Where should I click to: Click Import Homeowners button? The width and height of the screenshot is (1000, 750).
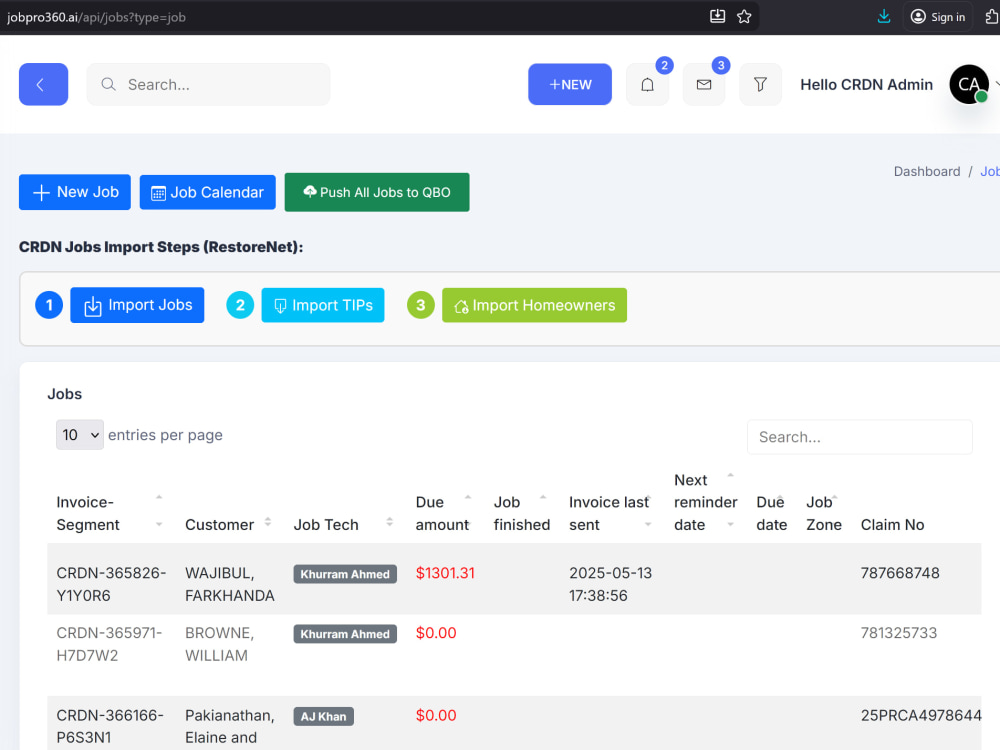point(534,305)
